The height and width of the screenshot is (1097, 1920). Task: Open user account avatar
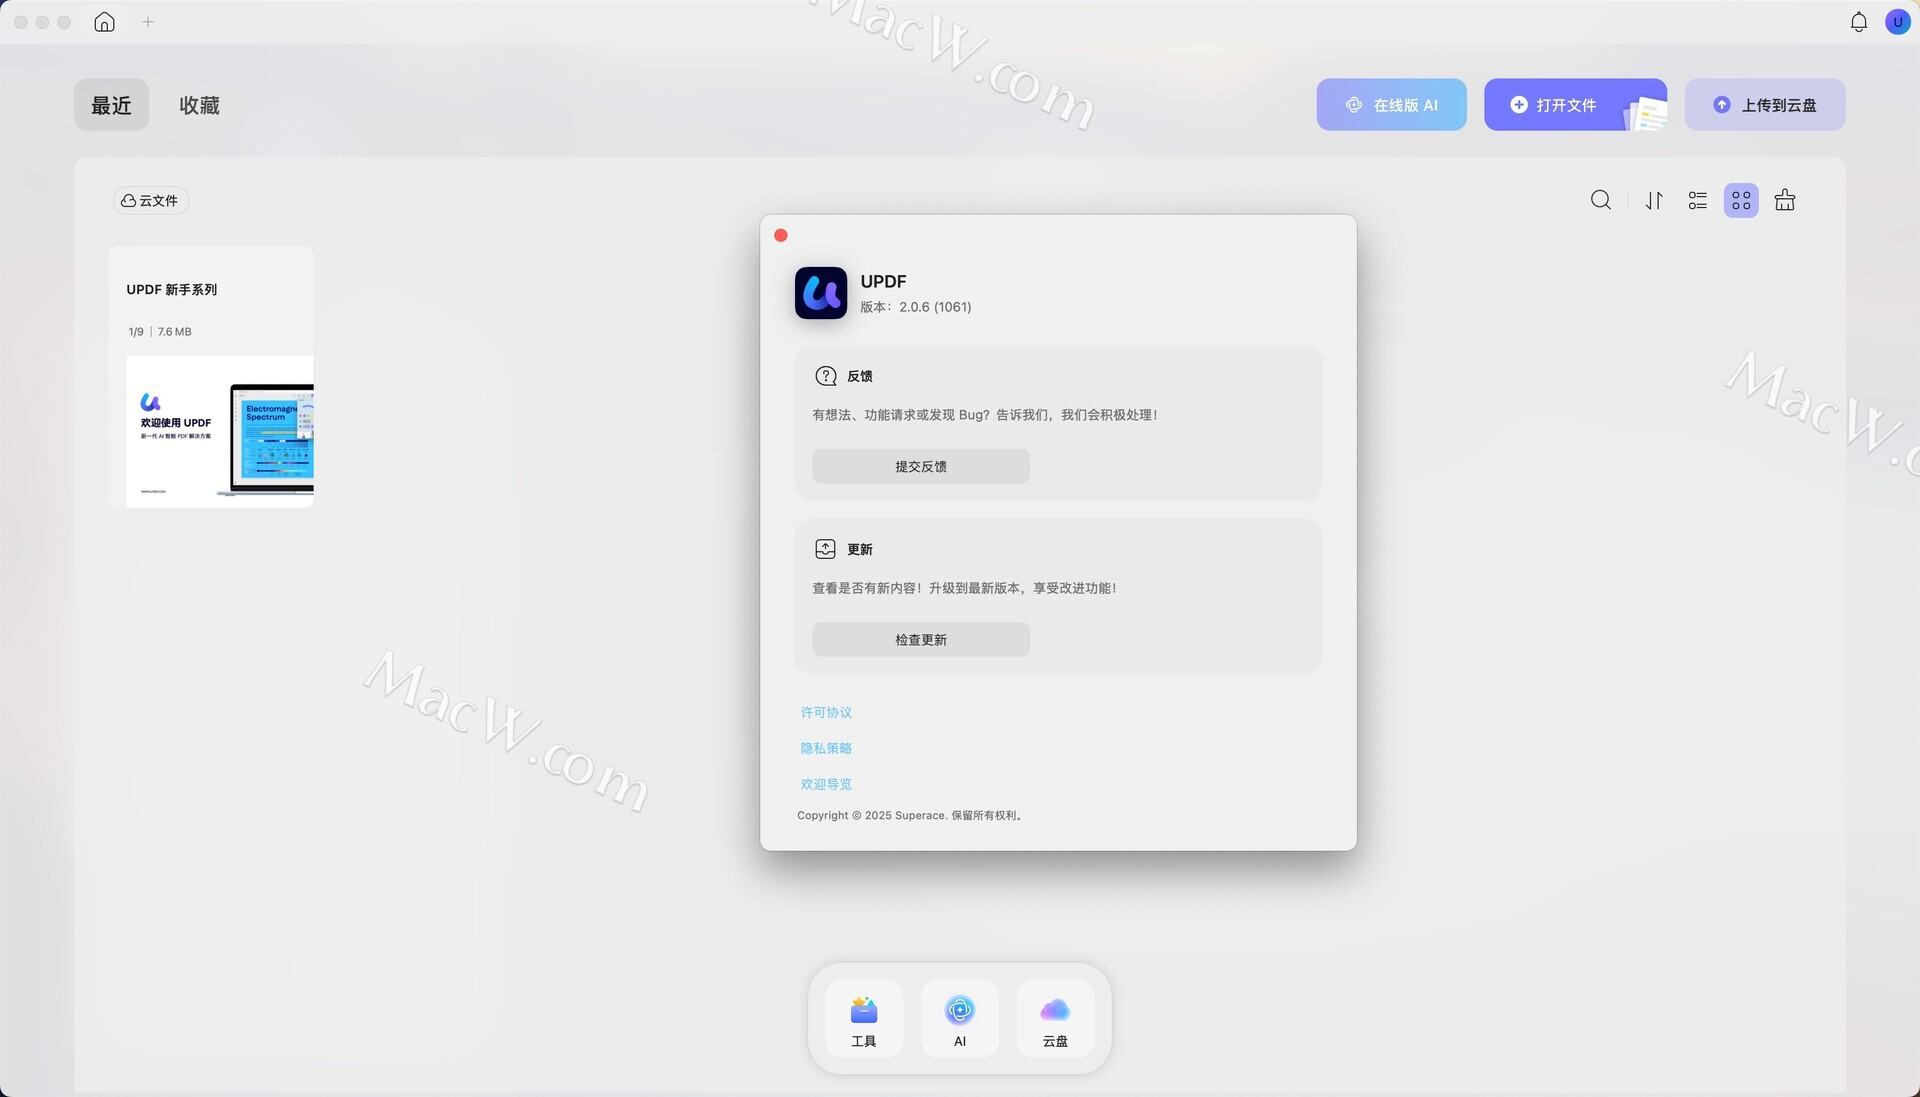click(1897, 22)
